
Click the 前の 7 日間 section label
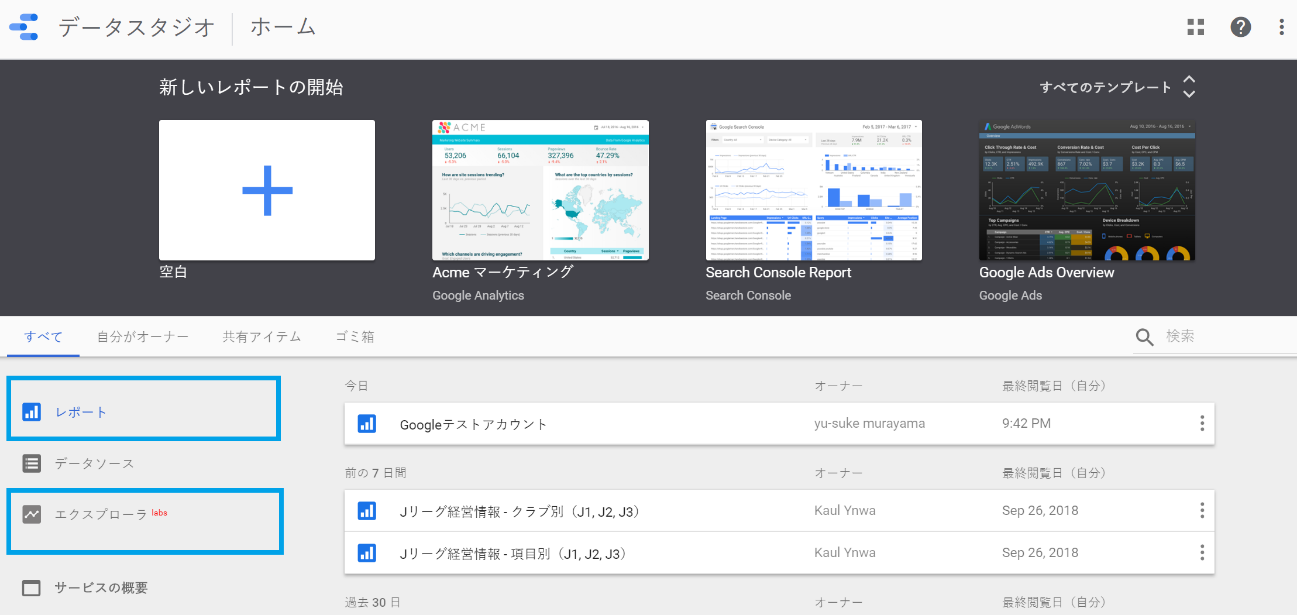tap(376, 472)
